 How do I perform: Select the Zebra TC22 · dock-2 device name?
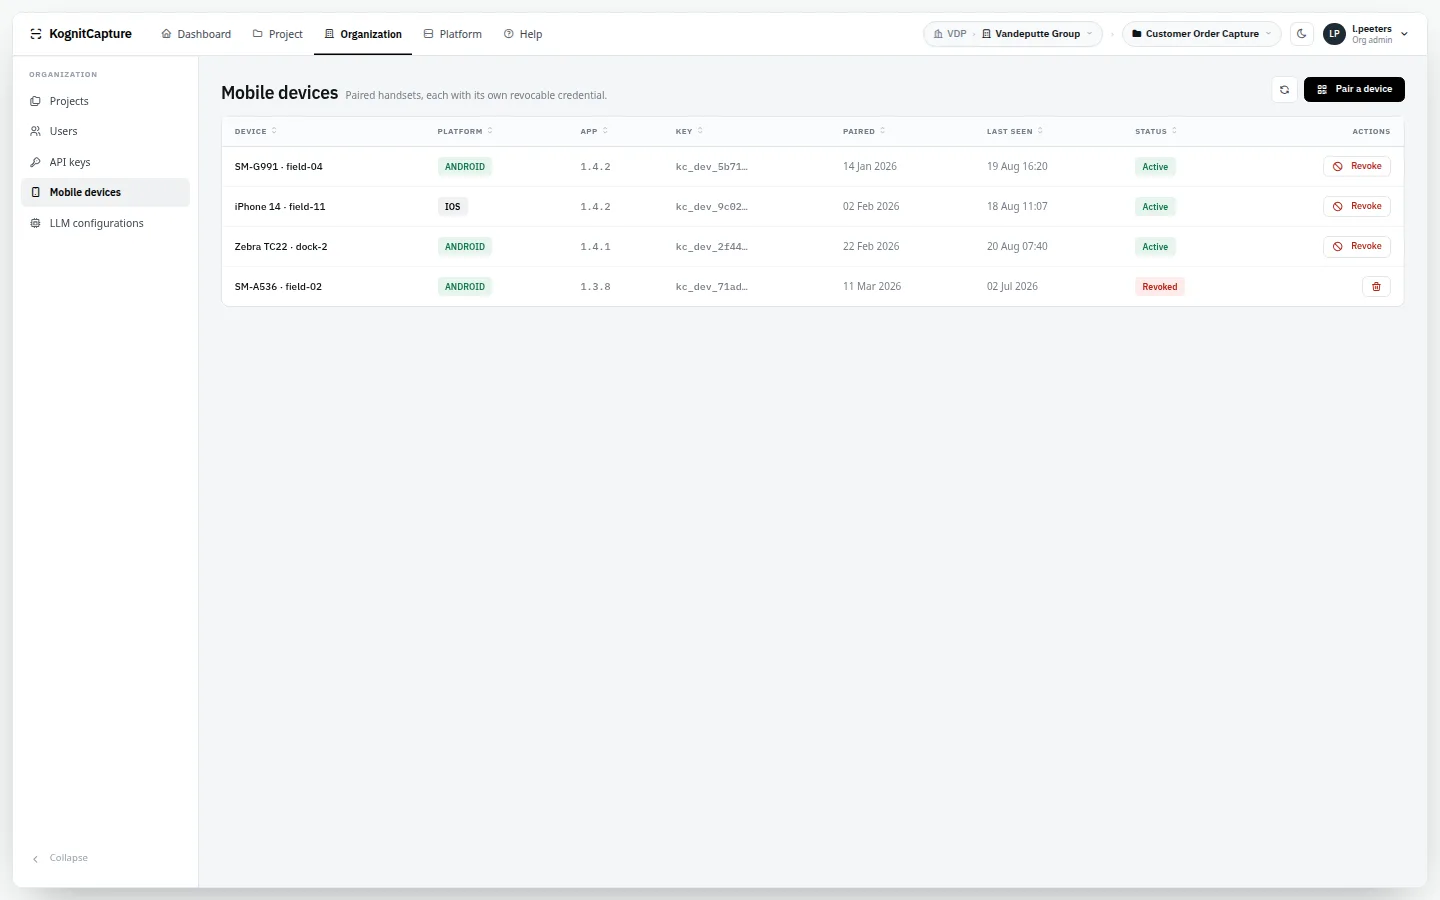click(x=281, y=247)
